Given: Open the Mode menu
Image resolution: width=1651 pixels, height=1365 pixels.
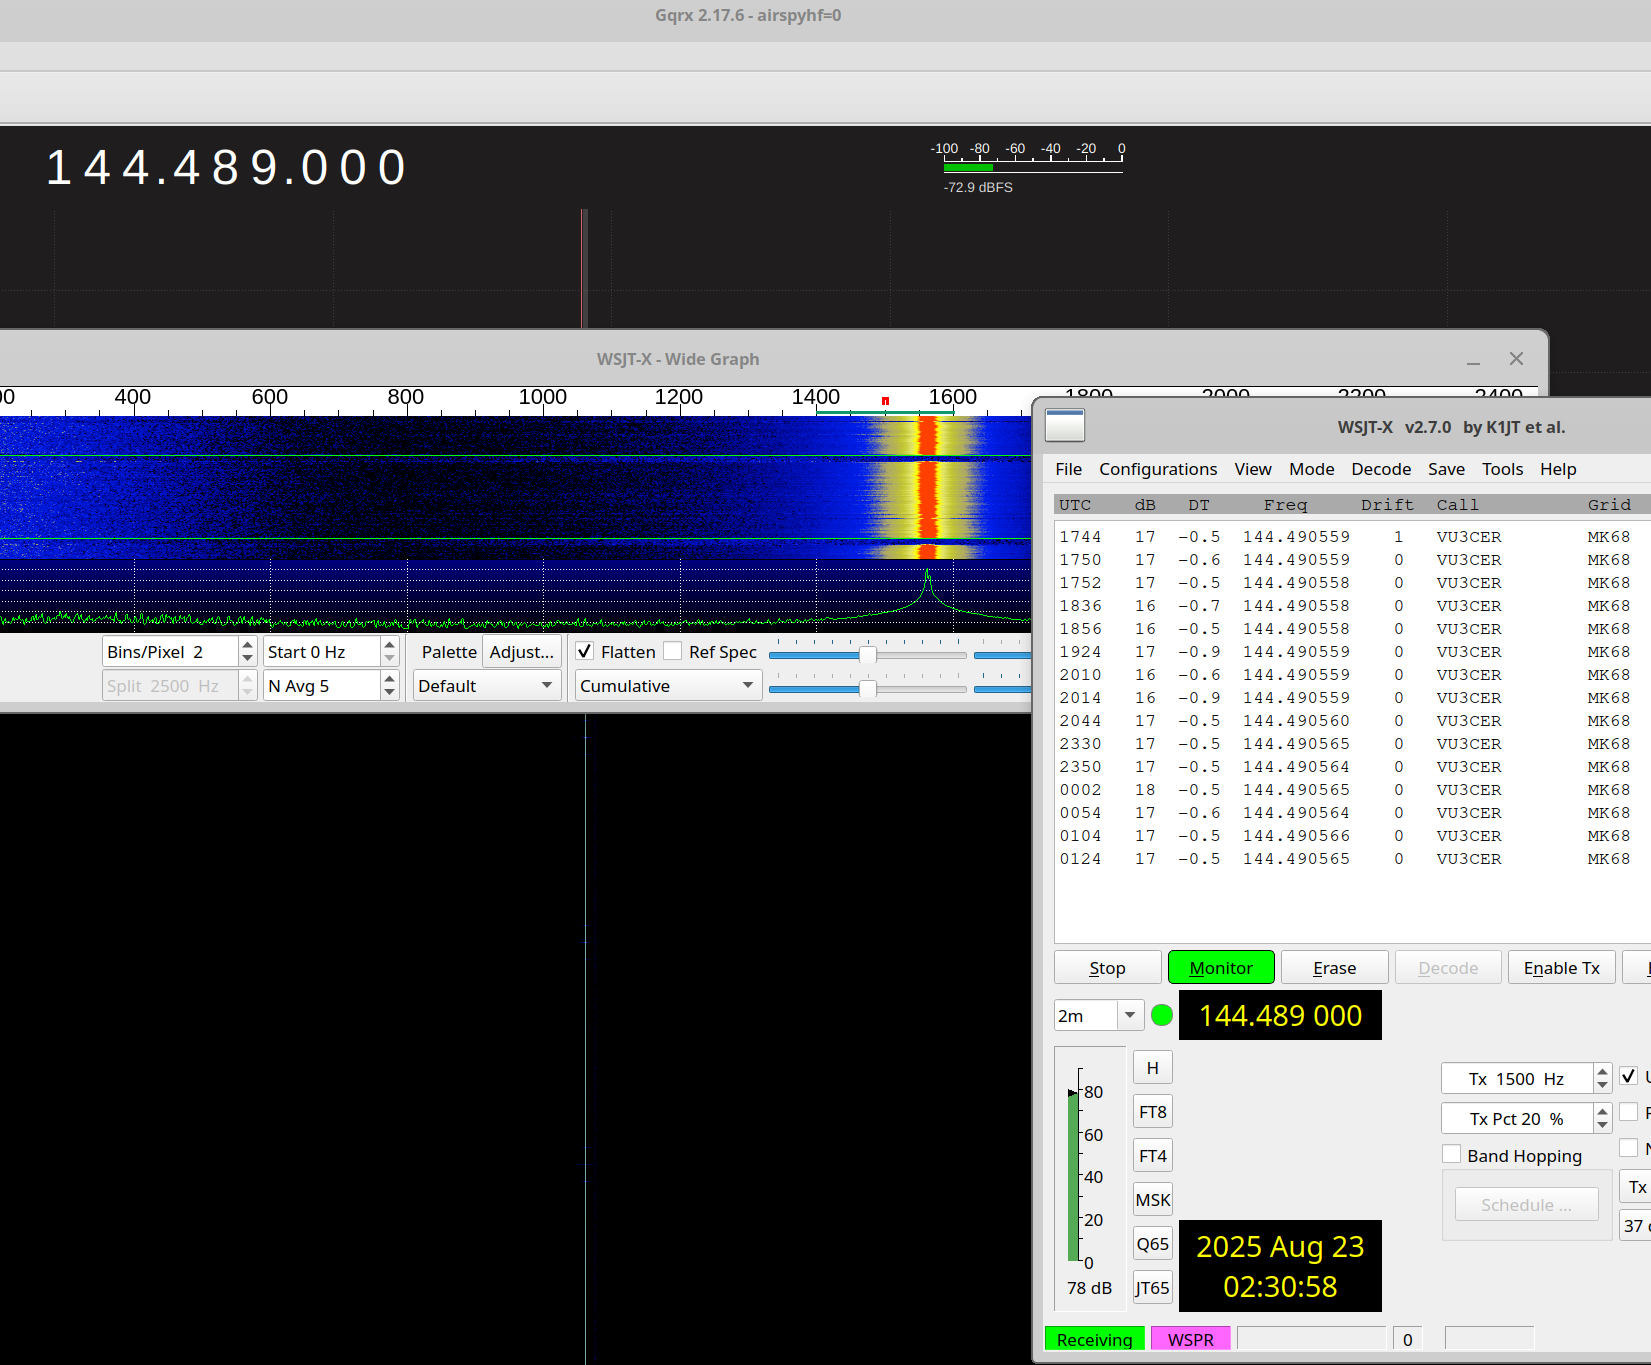Looking at the screenshot, I should tap(1311, 469).
